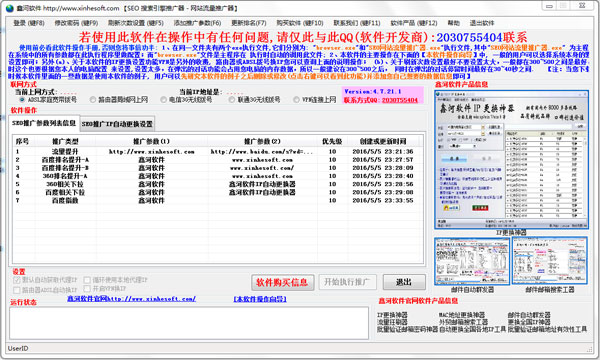Click http://www.baidu.com/s?wd= cell in row 1
The height and width of the screenshot is (360, 600).
click(262, 151)
